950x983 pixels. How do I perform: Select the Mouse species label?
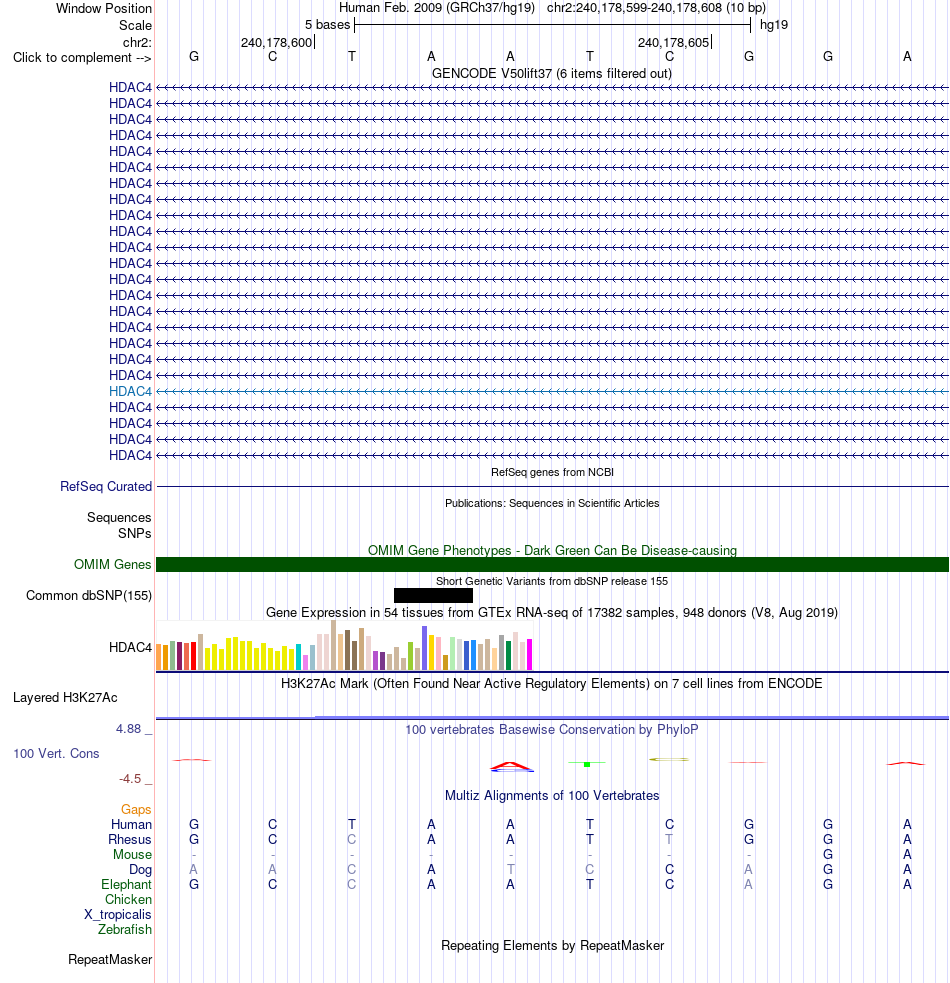[x=132, y=854]
